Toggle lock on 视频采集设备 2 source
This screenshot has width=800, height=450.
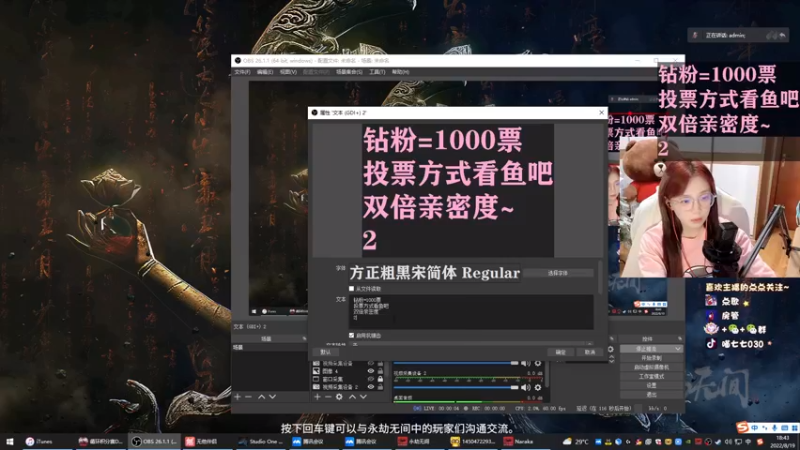click(x=380, y=387)
